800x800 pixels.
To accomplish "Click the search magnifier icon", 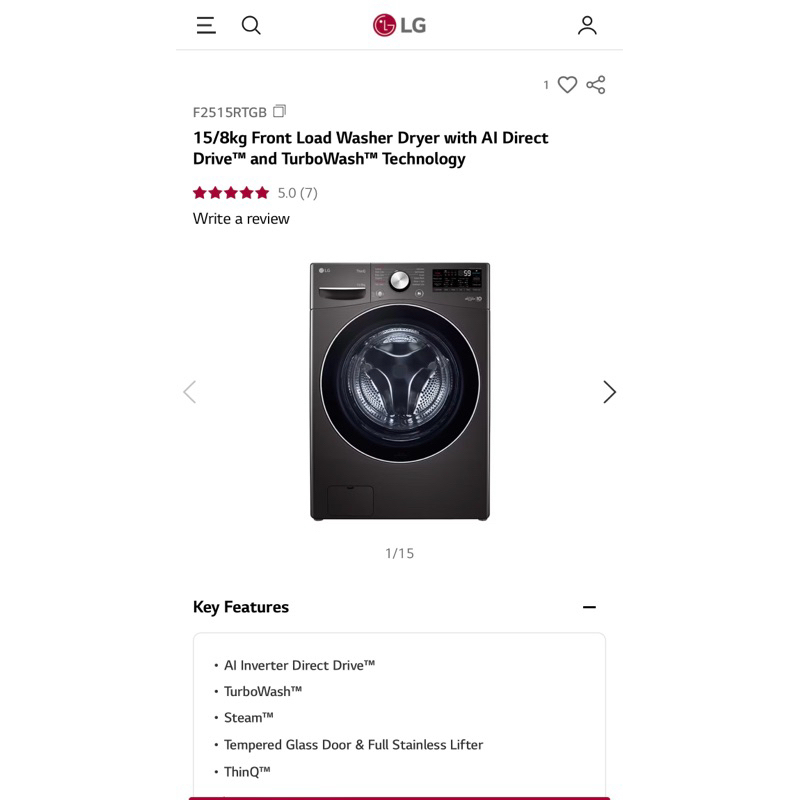I will (x=251, y=26).
